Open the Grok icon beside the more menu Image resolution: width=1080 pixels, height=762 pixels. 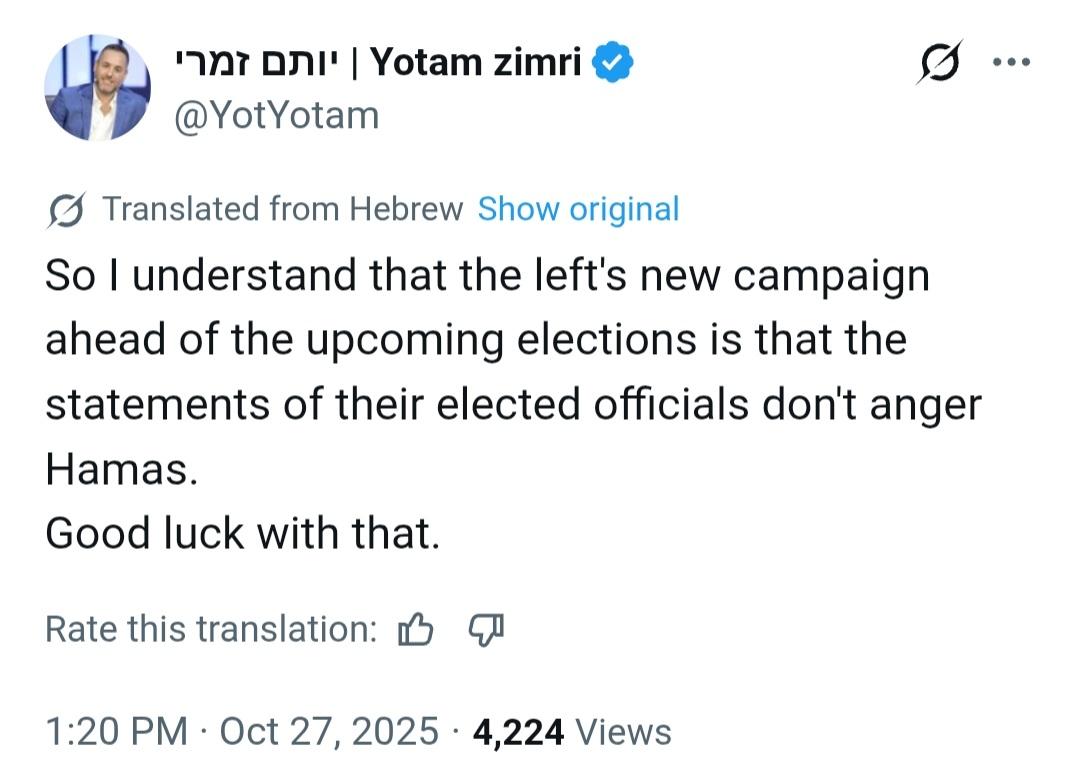(939, 62)
